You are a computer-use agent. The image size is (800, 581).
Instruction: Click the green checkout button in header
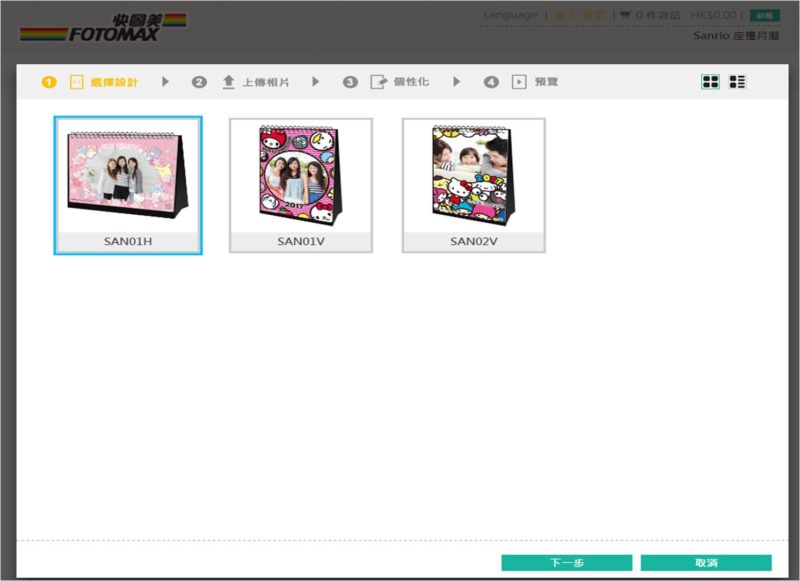point(765,15)
